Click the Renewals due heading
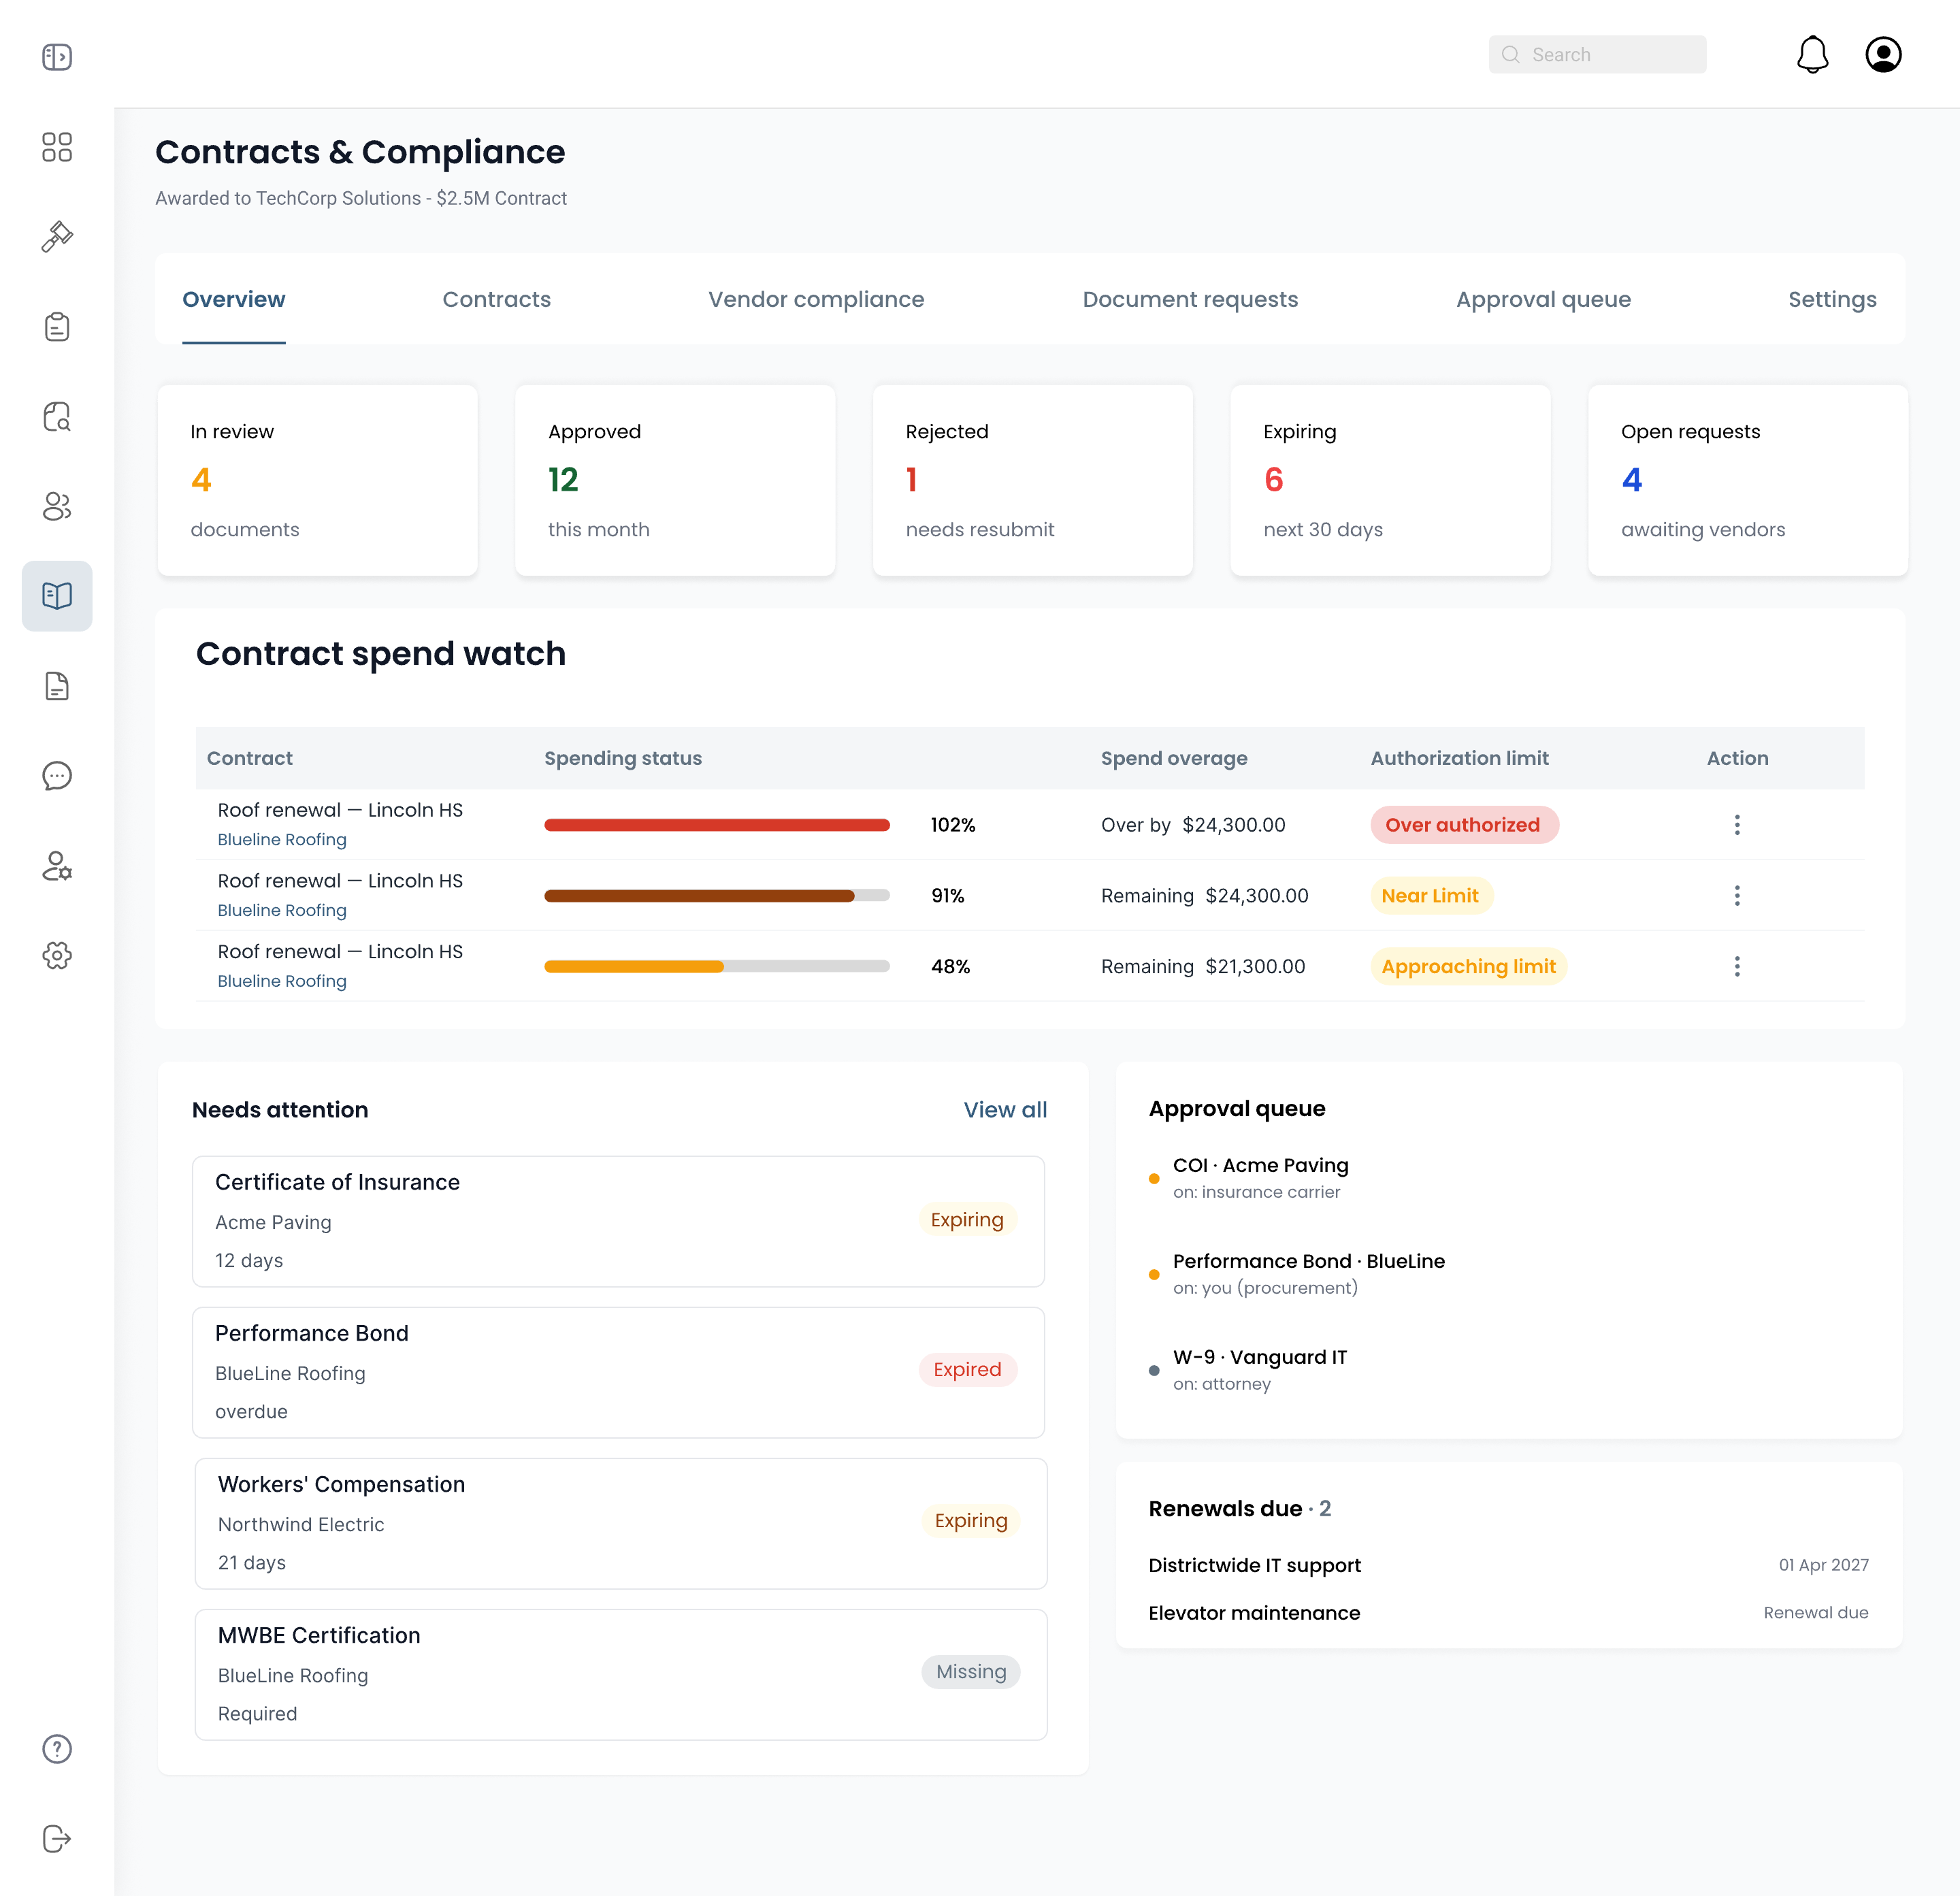 1239,1509
